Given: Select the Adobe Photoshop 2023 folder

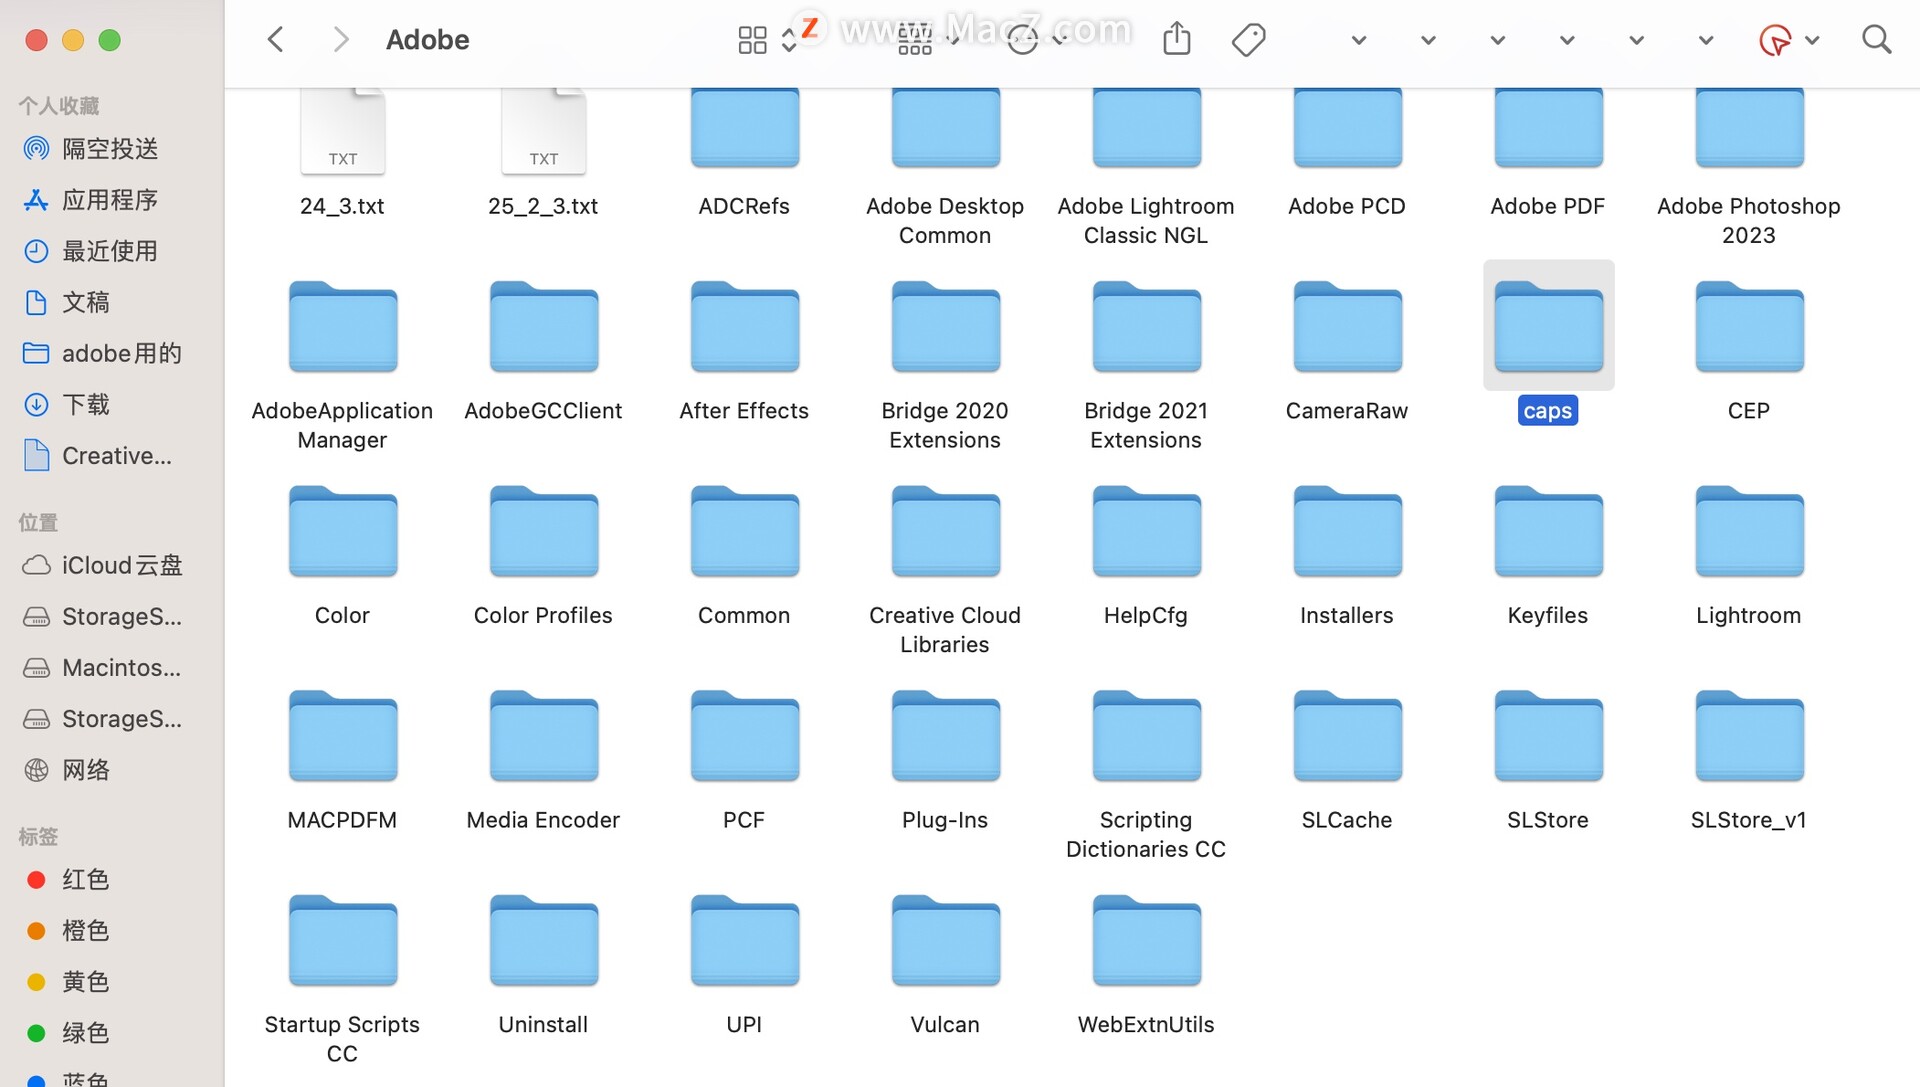Looking at the screenshot, I should pyautogui.click(x=1749, y=128).
